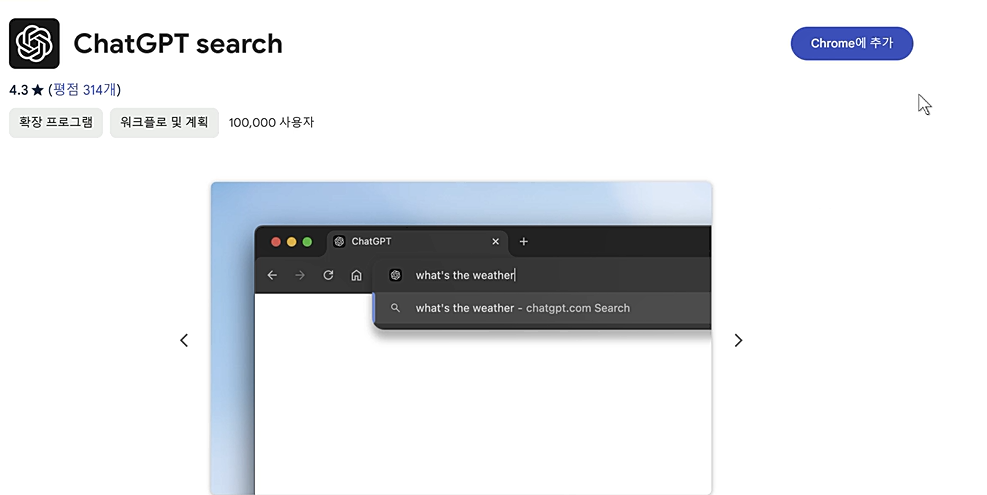Click the back arrow in preview browser

[x=272, y=275]
